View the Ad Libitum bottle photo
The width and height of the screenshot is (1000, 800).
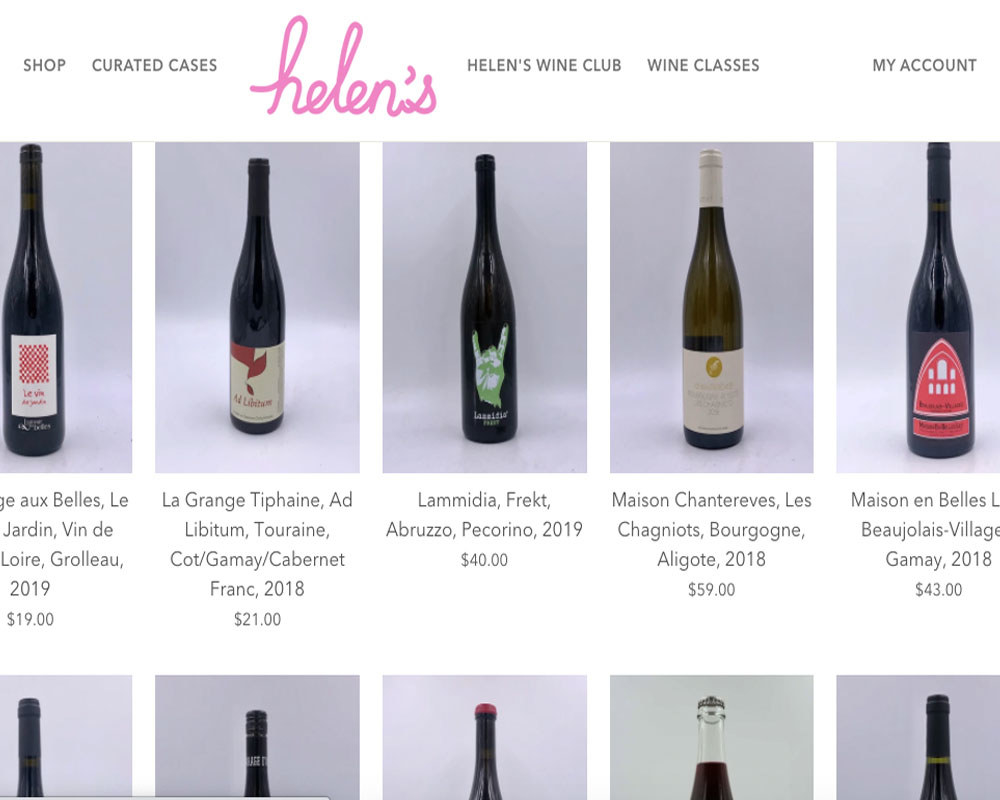[257, 307]
